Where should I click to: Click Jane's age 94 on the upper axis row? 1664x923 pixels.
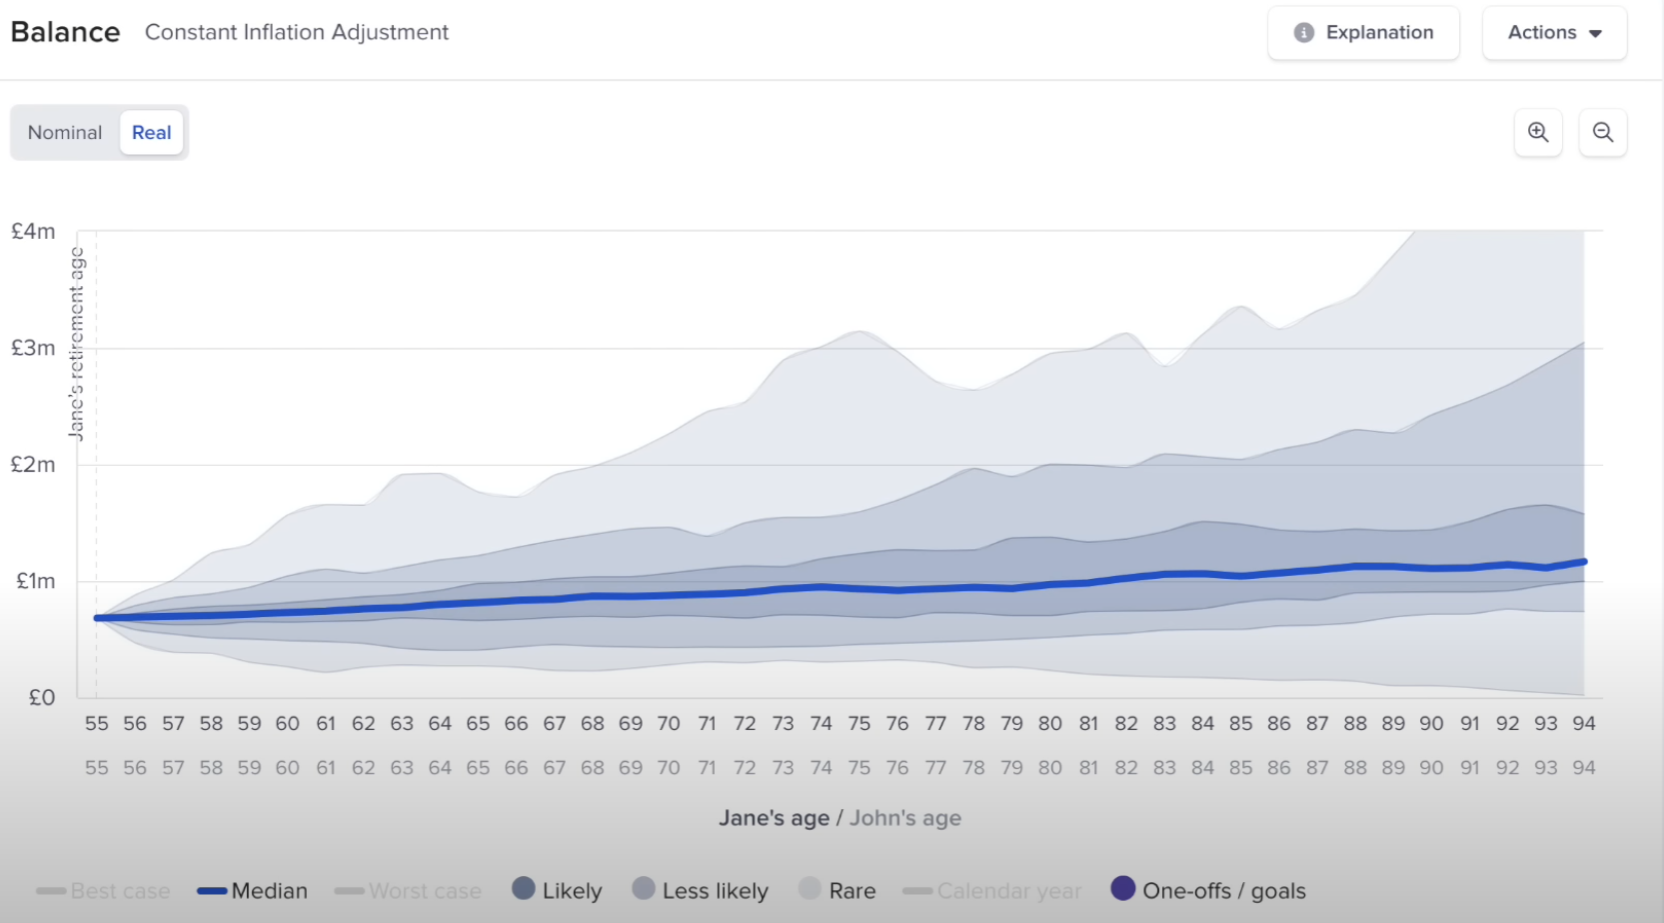coord(1584,723)
